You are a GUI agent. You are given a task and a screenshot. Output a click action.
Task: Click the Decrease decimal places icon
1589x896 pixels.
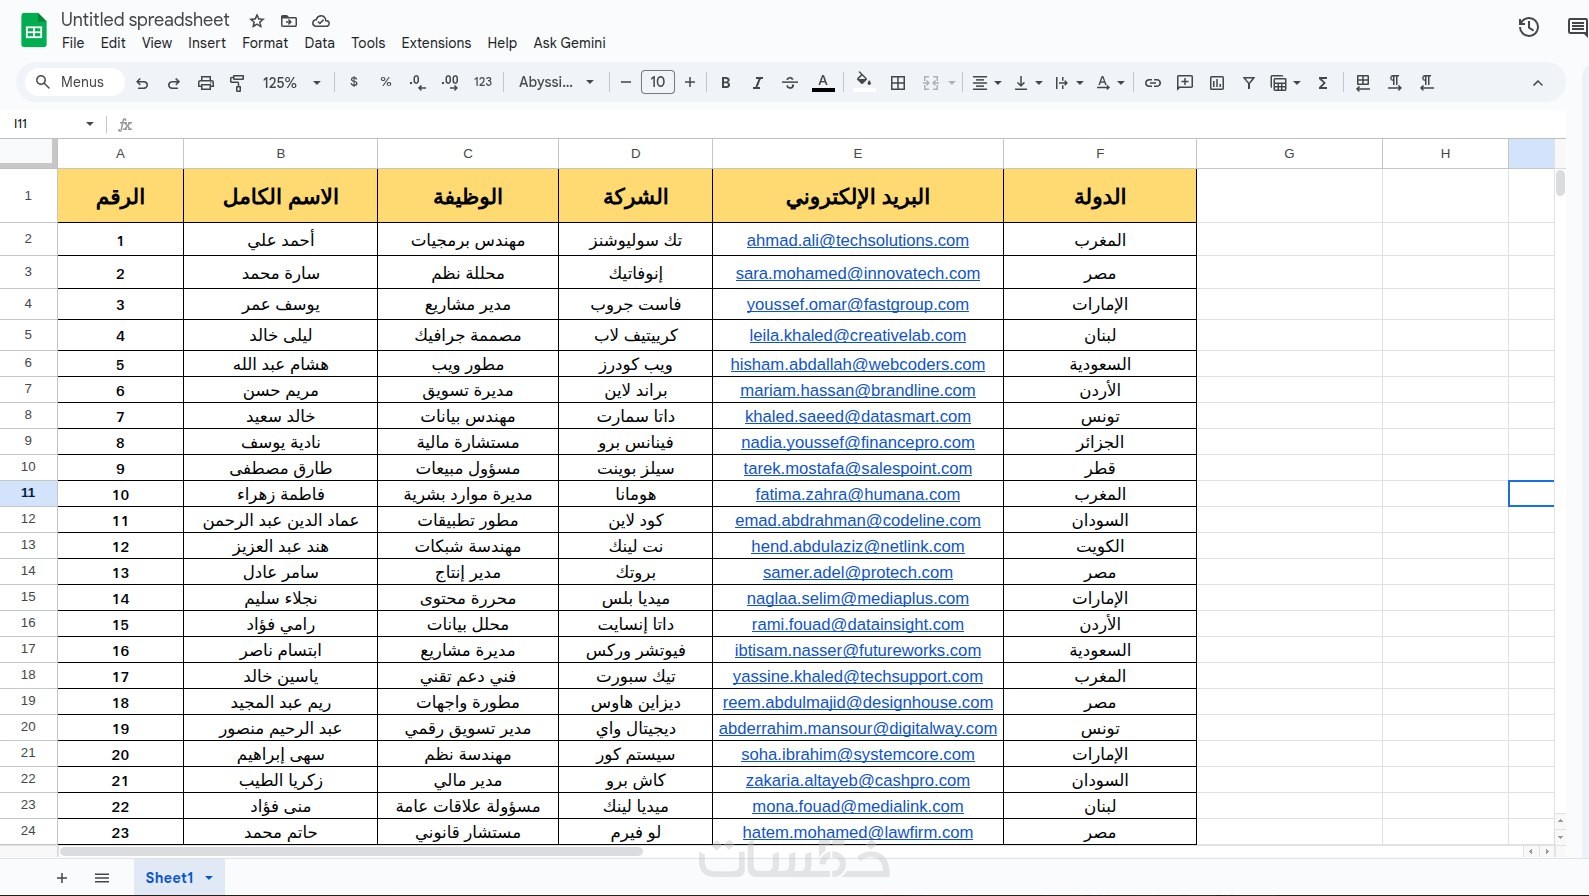[x=418, y=82]
